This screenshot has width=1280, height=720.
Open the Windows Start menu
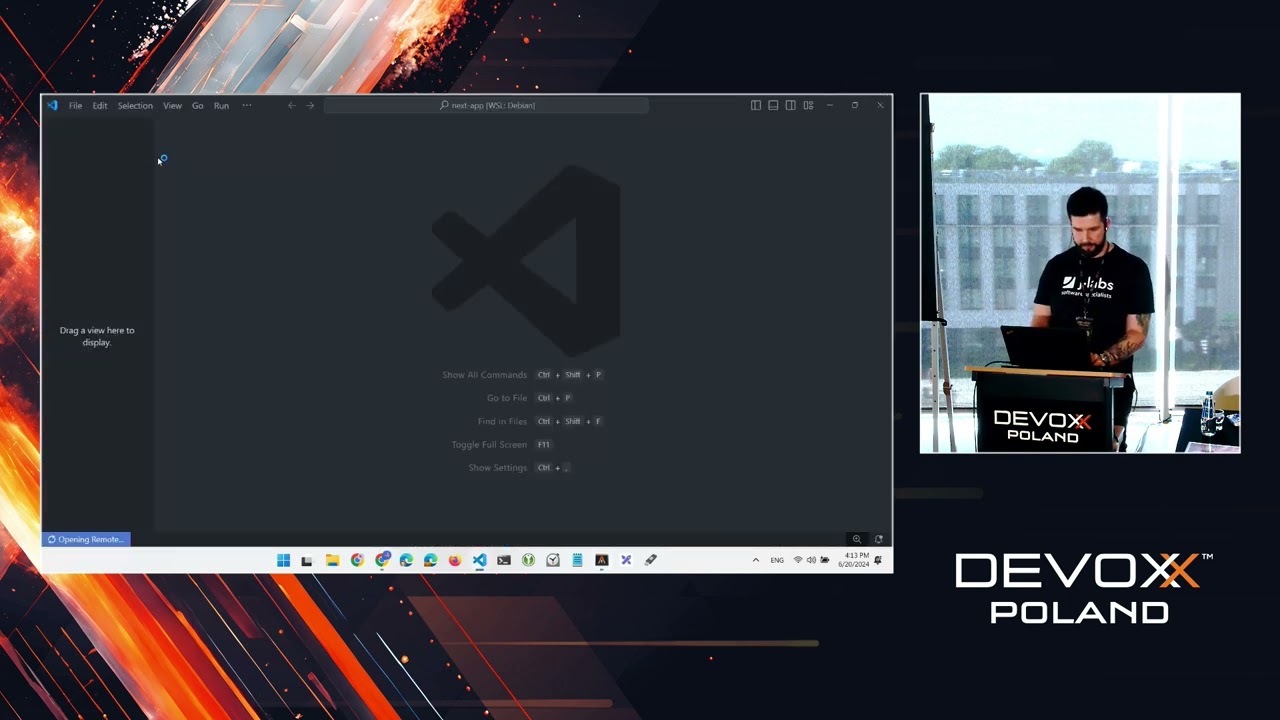(x=283, y=560)
